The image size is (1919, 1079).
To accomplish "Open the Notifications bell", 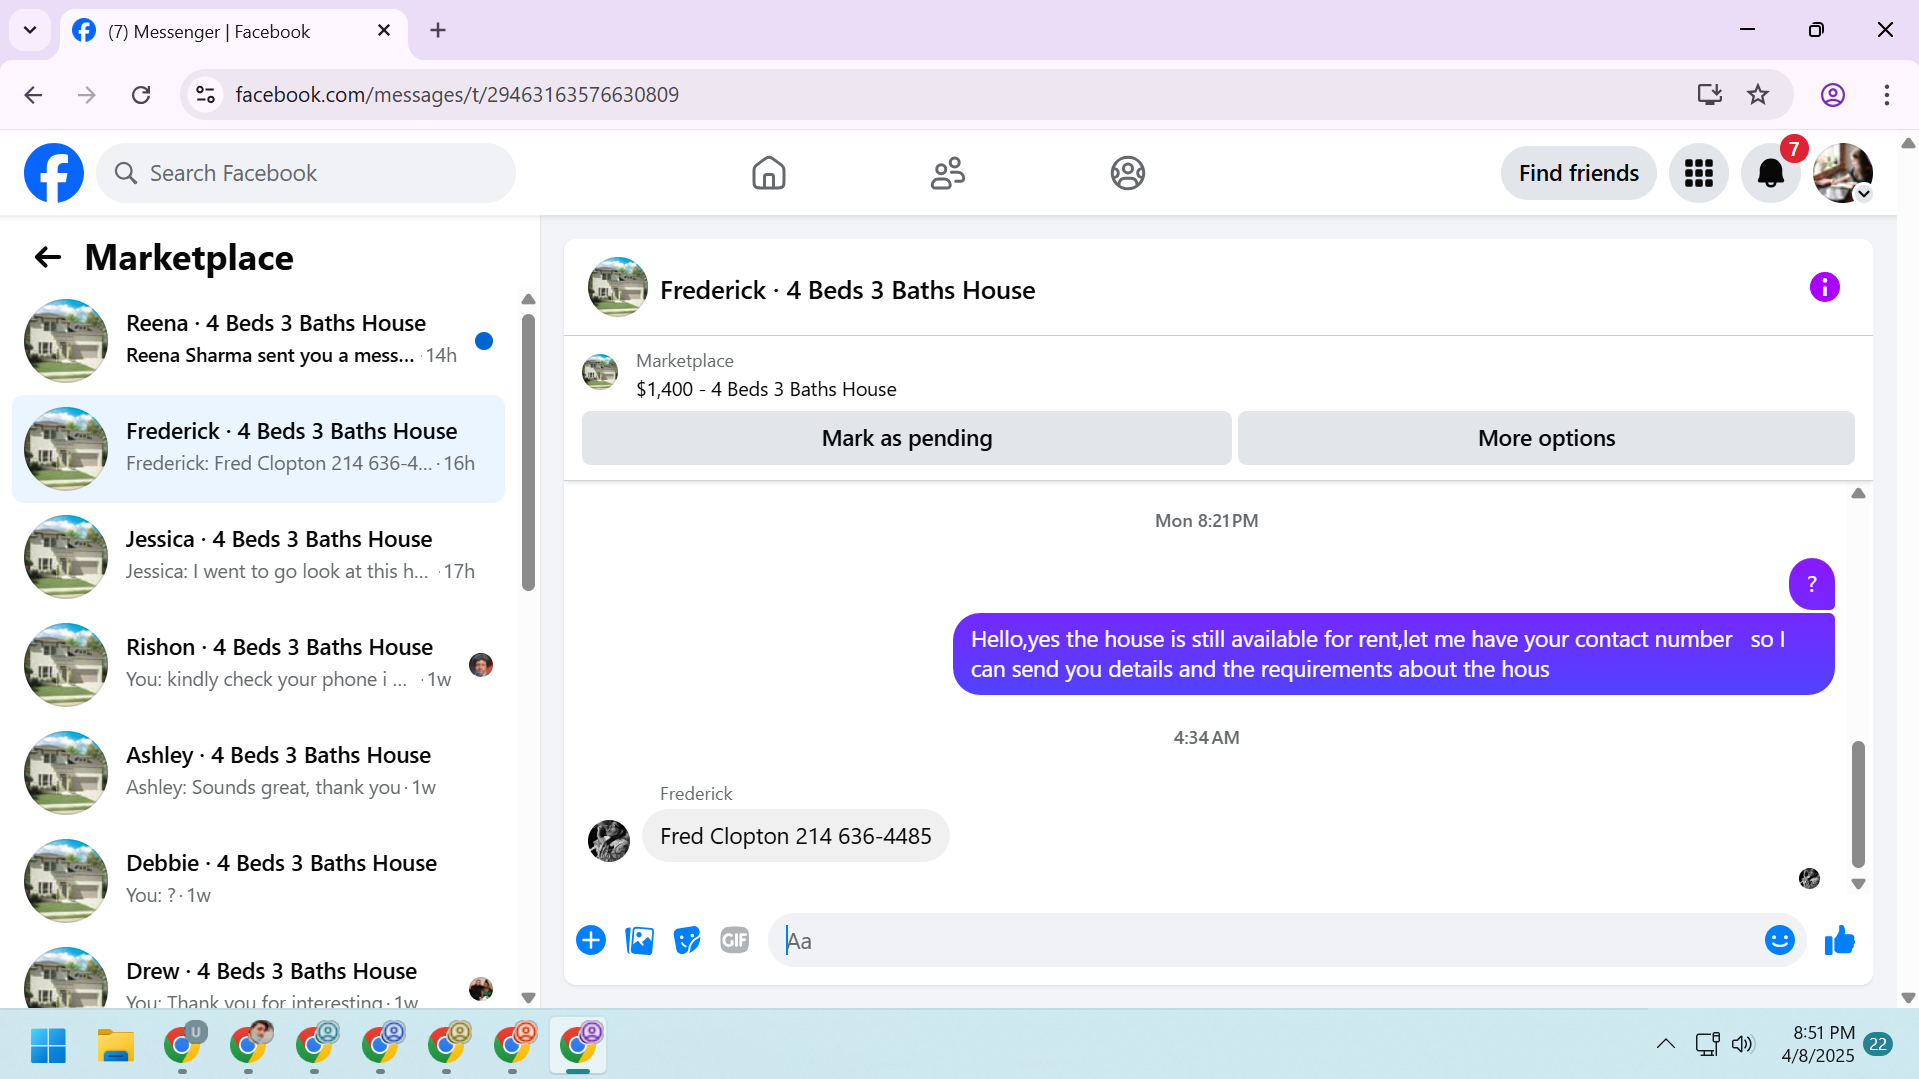I will click(x=1770, y=173).
